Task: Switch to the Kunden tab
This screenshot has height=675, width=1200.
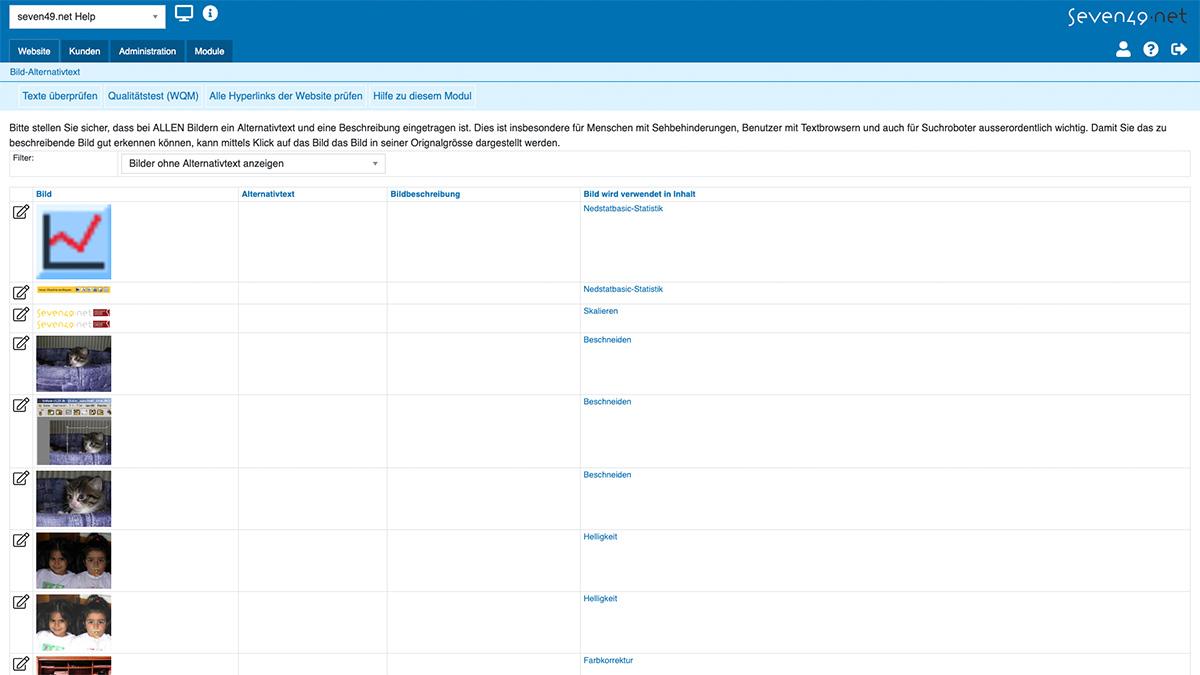Action: (84, 51)
